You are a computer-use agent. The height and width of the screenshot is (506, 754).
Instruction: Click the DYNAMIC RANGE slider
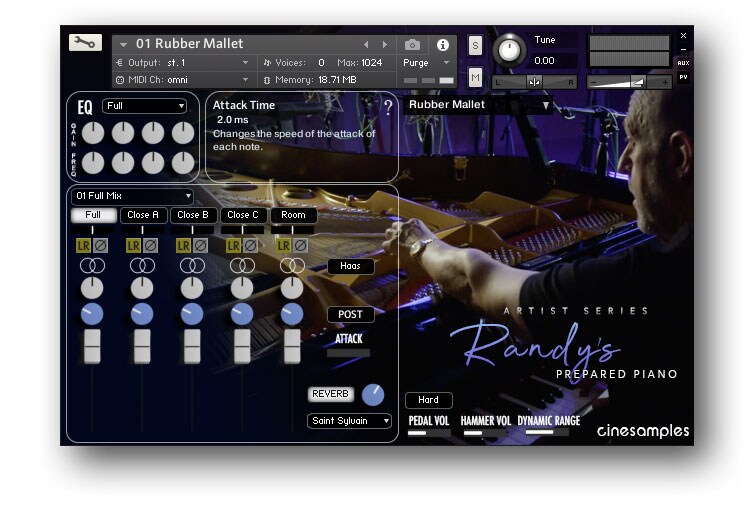click(x=548, y=432)
